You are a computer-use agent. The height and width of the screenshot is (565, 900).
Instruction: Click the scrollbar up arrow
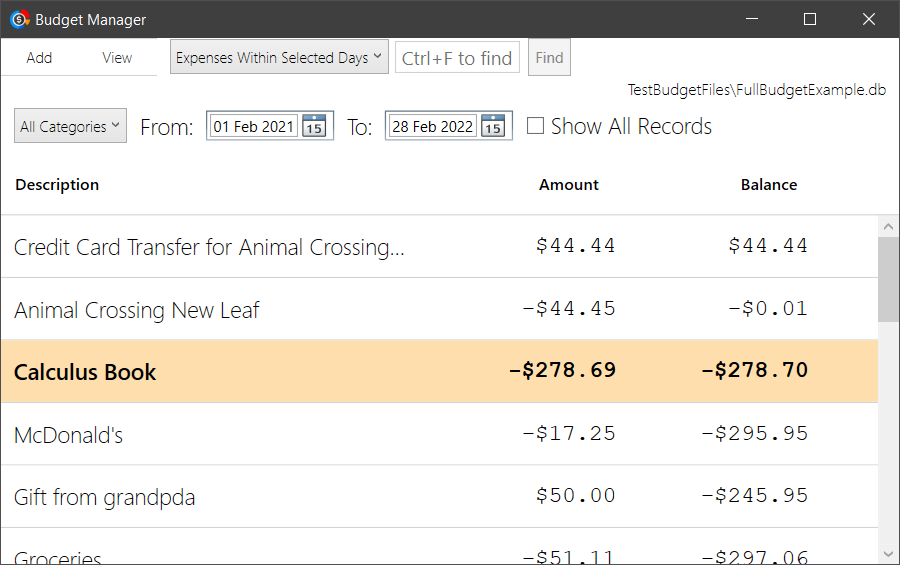coord(889,226)
